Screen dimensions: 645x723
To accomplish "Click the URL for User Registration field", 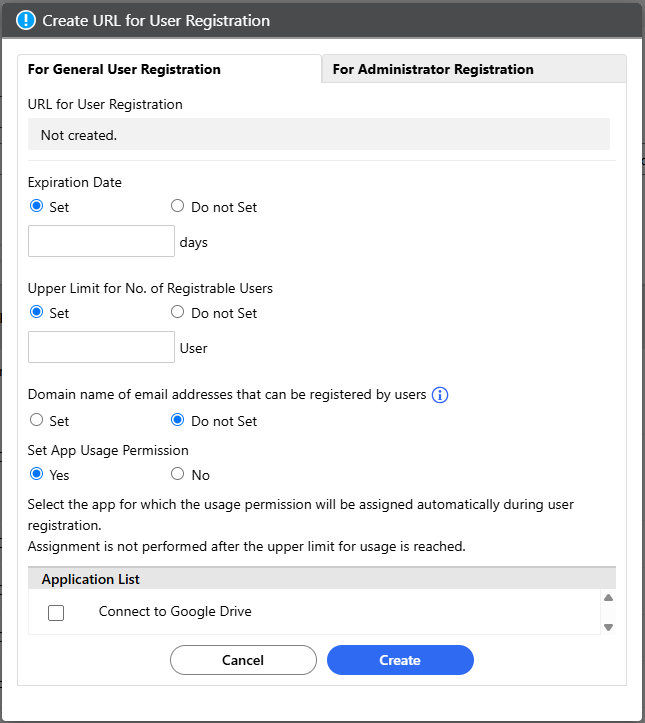I will (x=319, y=134).
